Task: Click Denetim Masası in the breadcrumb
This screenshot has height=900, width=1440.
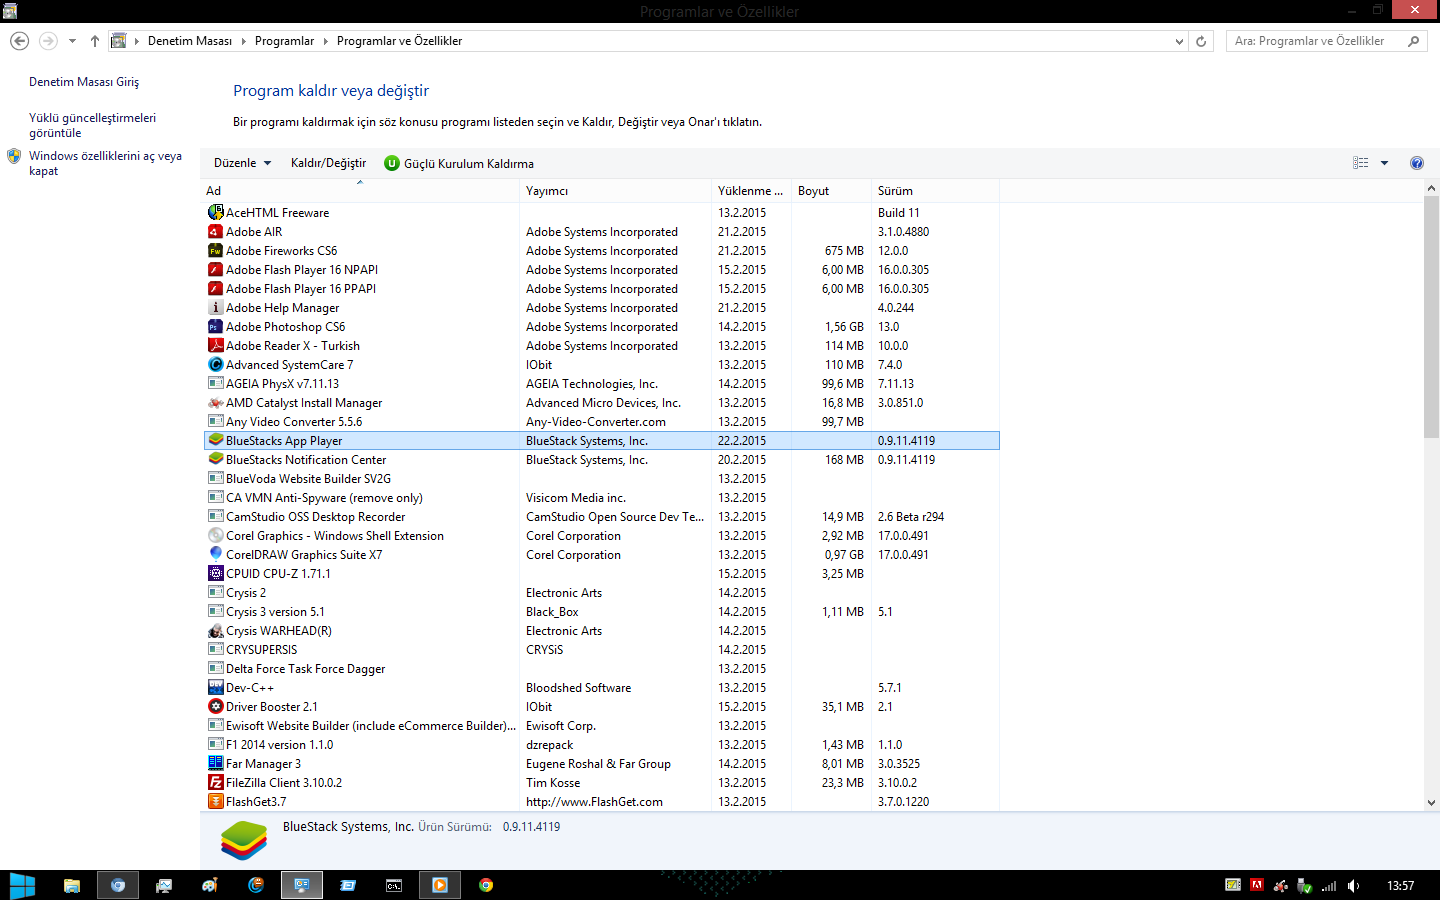Action: pyautogui.click(x=190, y=41)
